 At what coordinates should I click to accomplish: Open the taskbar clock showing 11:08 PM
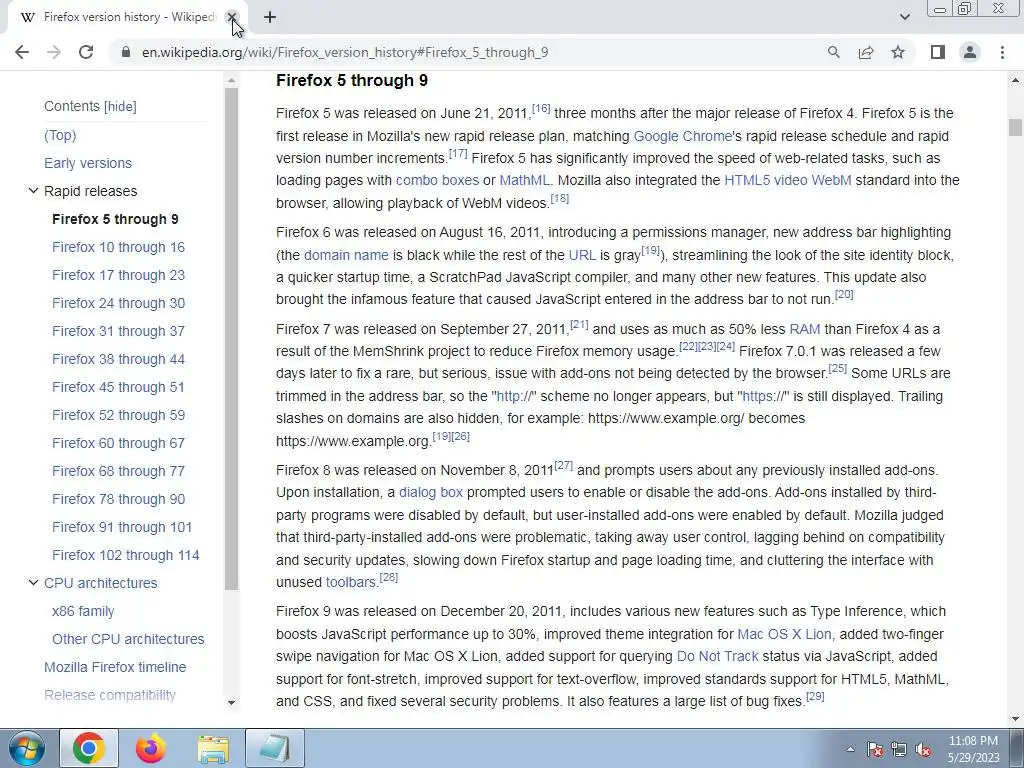click(x=973, y=749)
